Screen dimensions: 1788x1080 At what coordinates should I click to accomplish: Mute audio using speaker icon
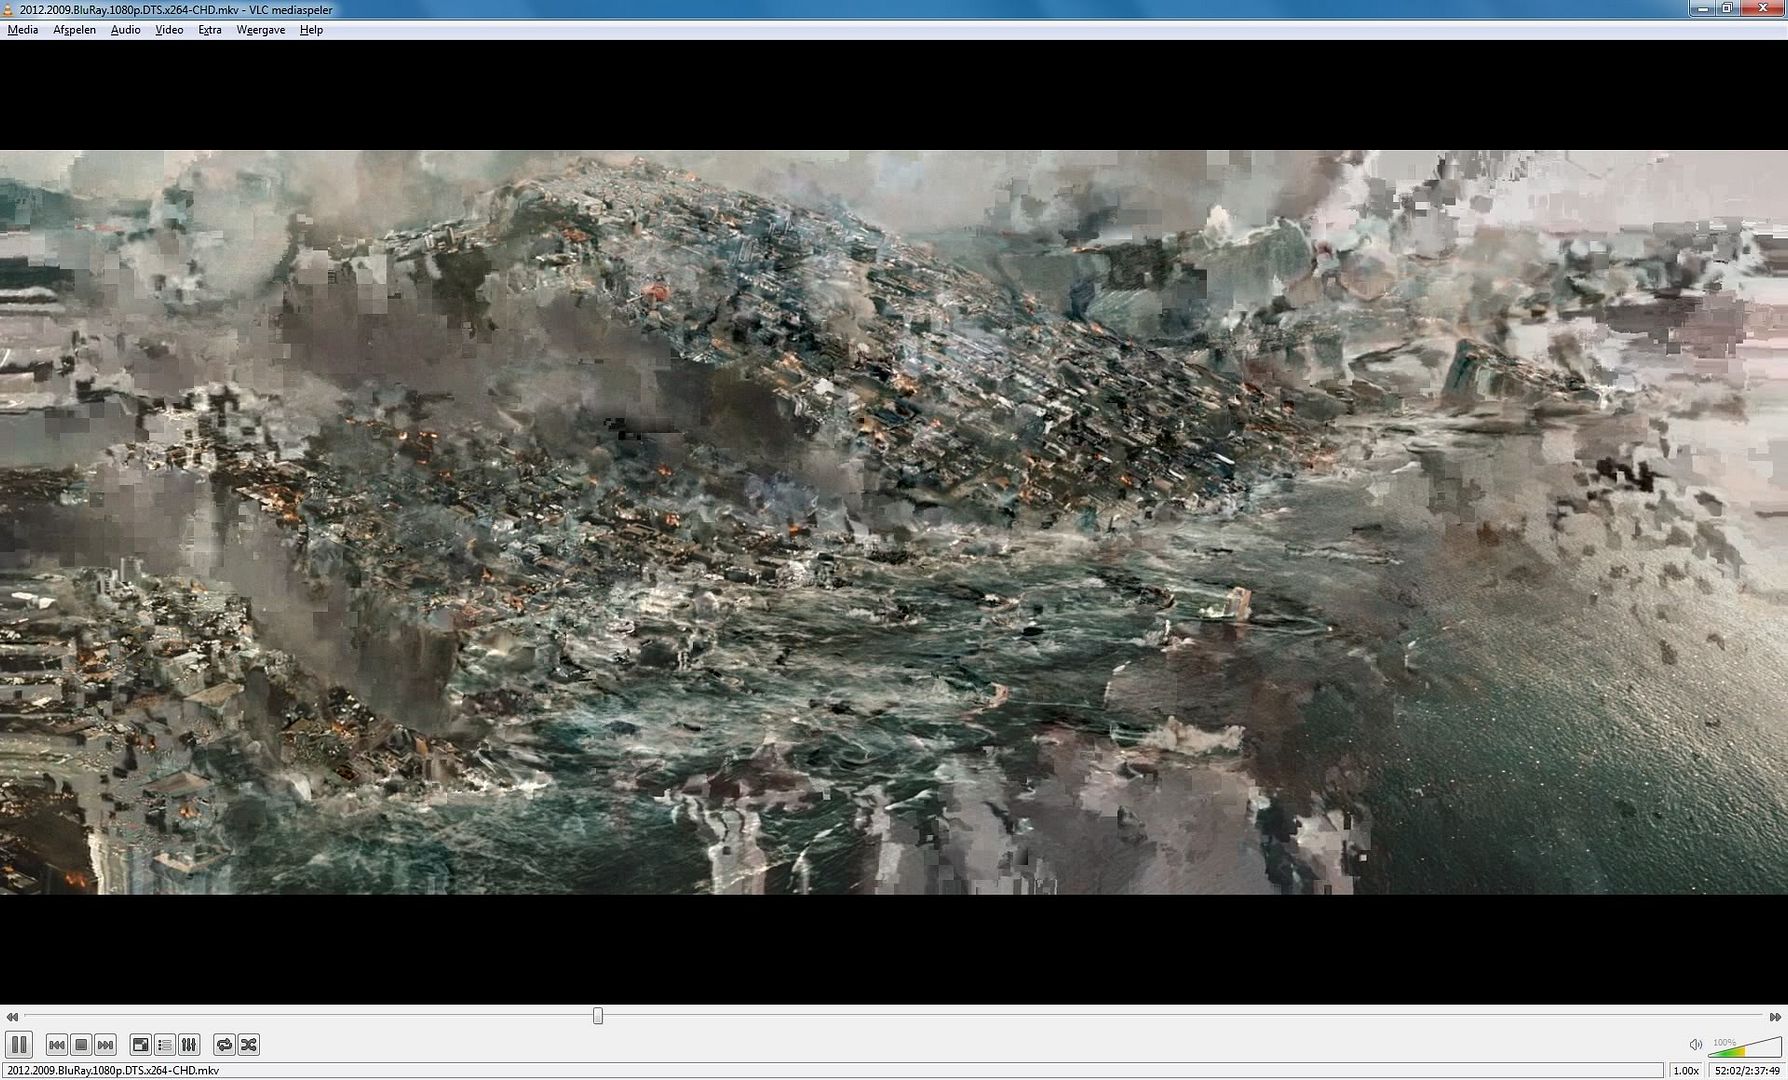(1695, 1045)
